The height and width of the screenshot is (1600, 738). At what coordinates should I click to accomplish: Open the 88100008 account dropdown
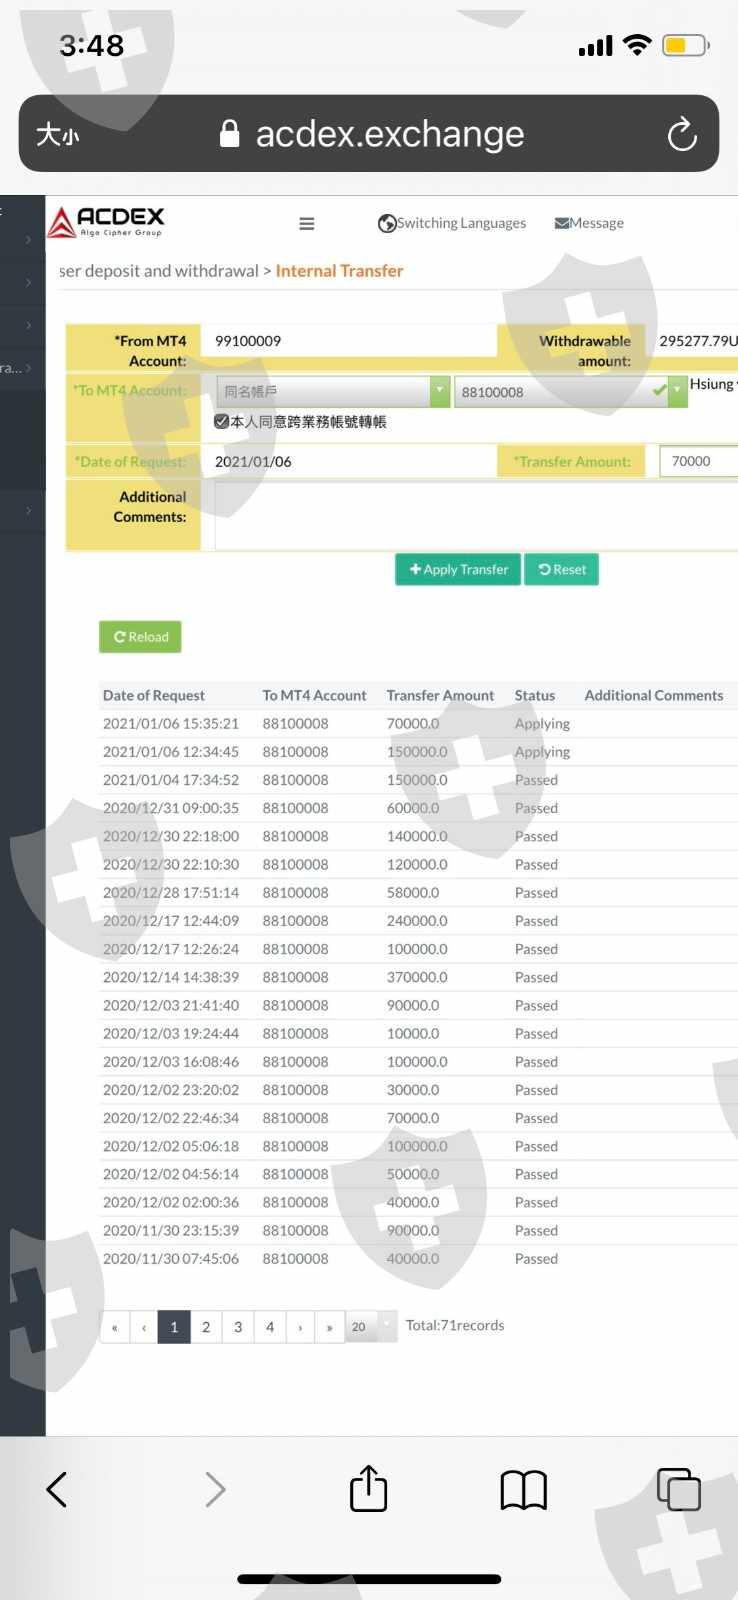pyautogui.click(x=570, y=392)
